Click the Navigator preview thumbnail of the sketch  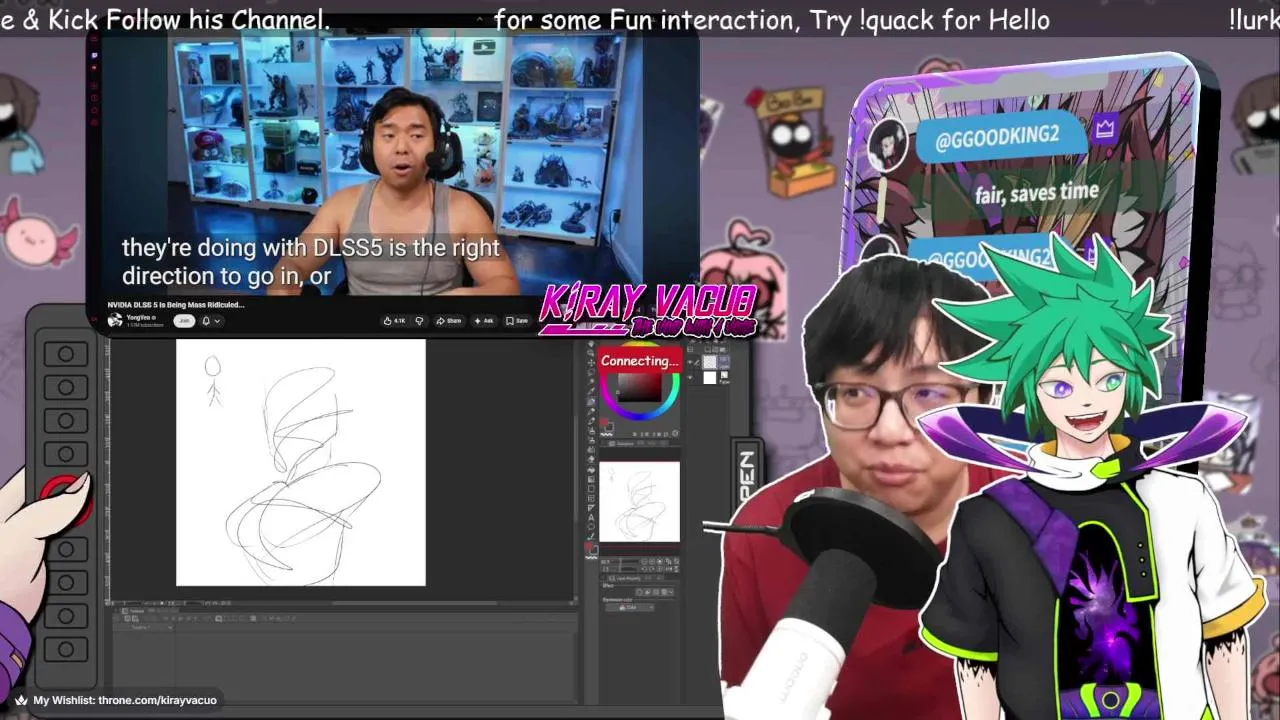point(639,501)
